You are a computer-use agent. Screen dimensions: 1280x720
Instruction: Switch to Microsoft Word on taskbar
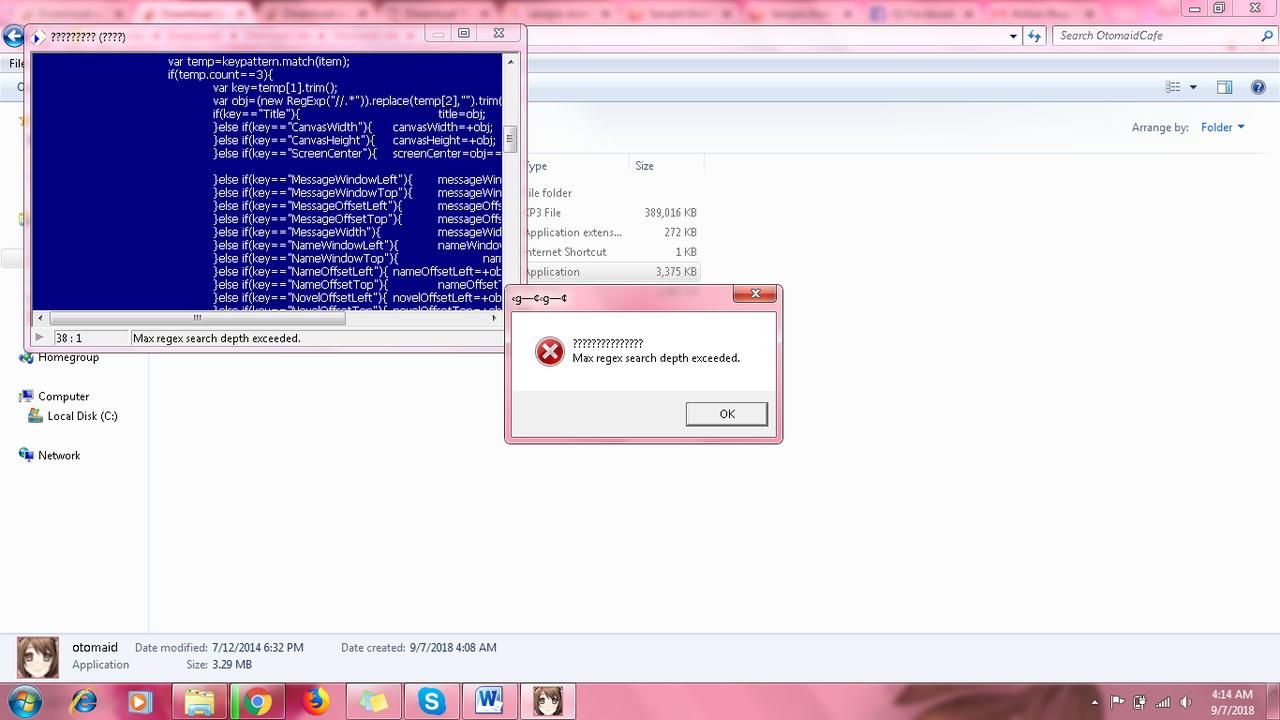489,702
